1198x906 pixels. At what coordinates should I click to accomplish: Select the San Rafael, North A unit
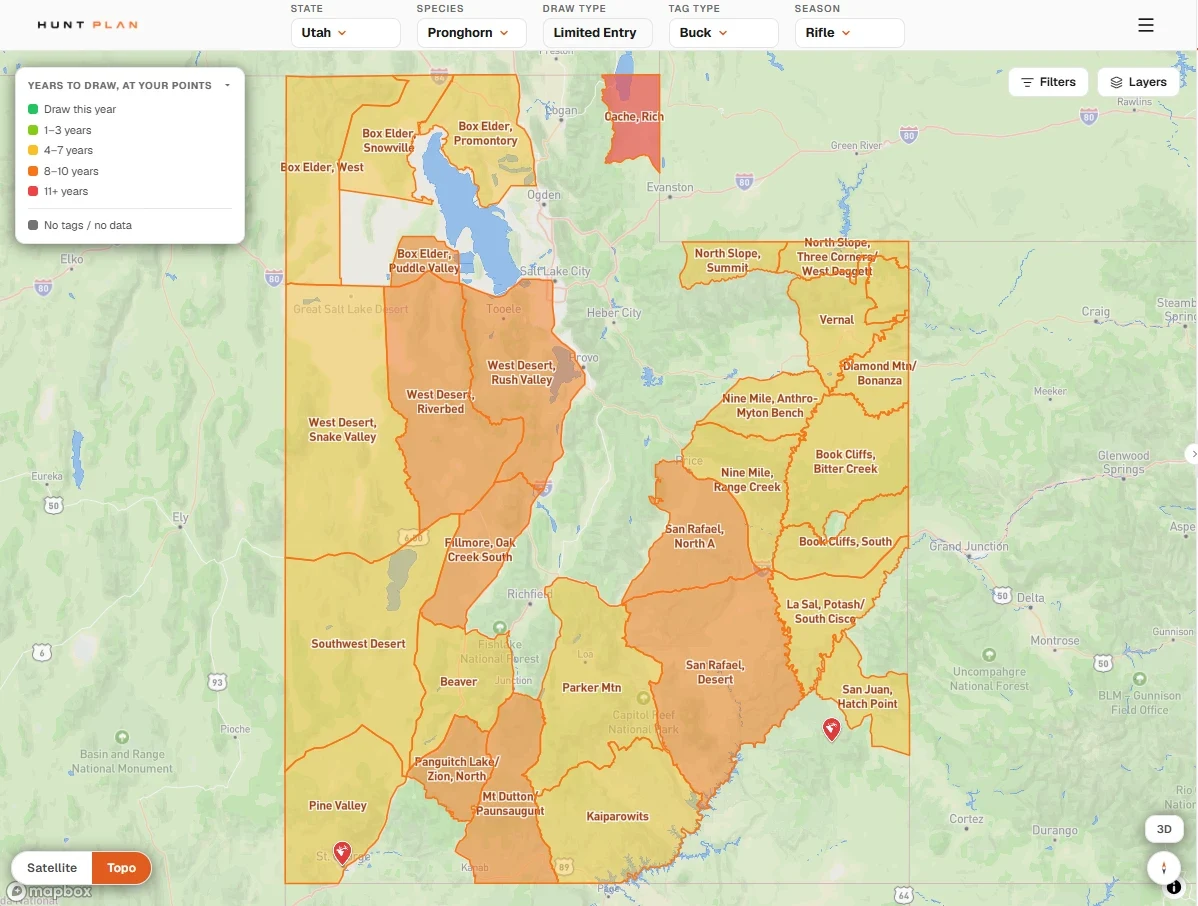pos(695,536)
